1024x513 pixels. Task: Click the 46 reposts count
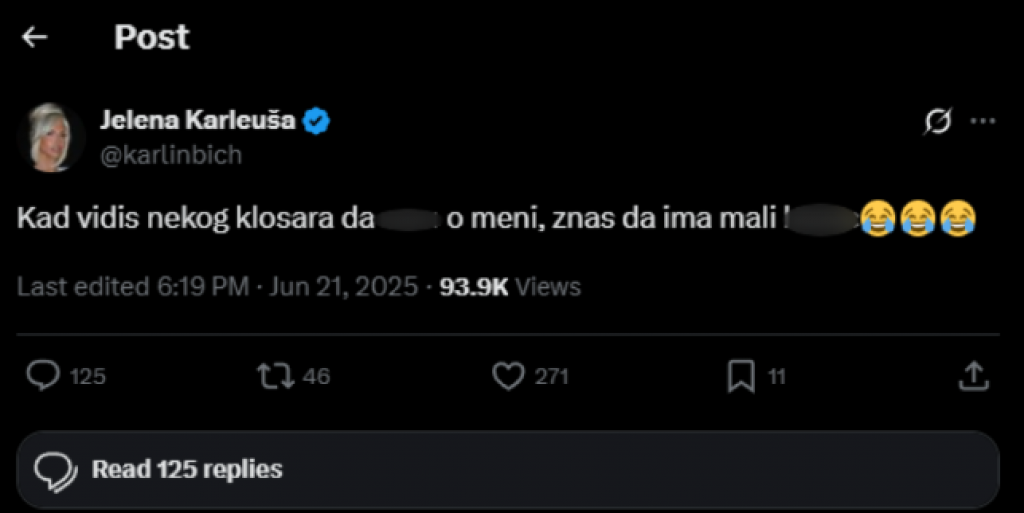316,377
